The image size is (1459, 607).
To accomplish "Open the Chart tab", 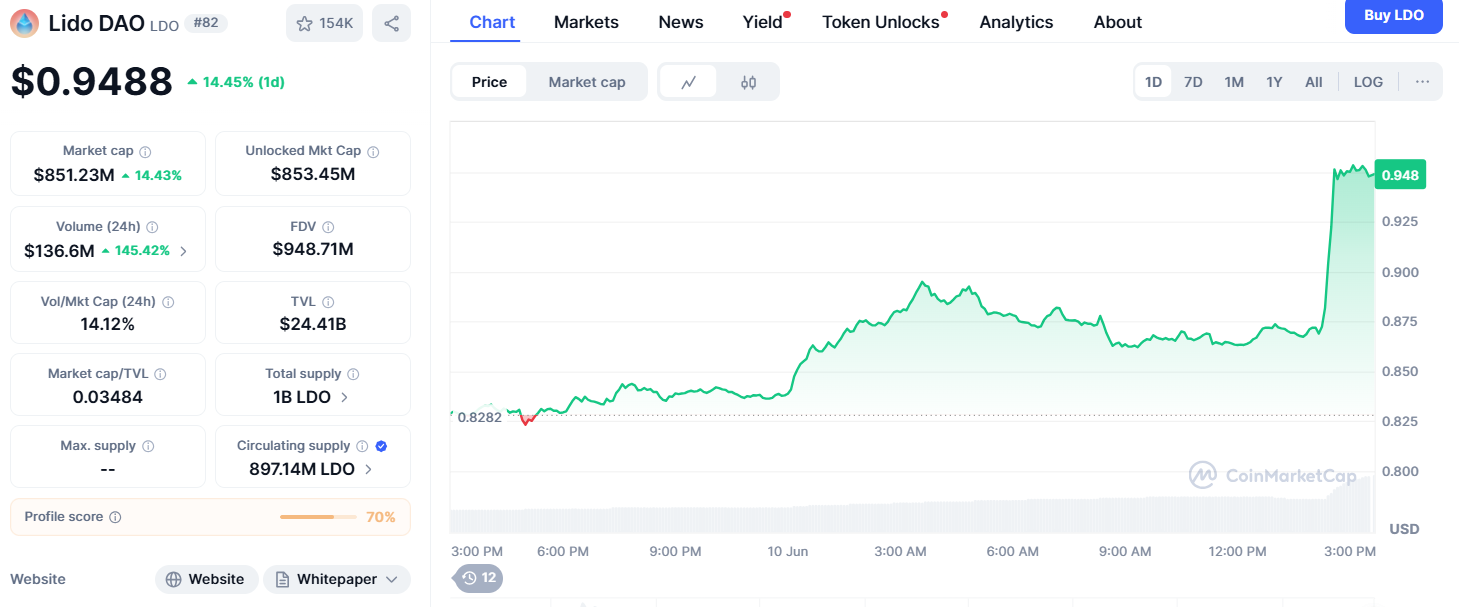I will coord(492,22).
